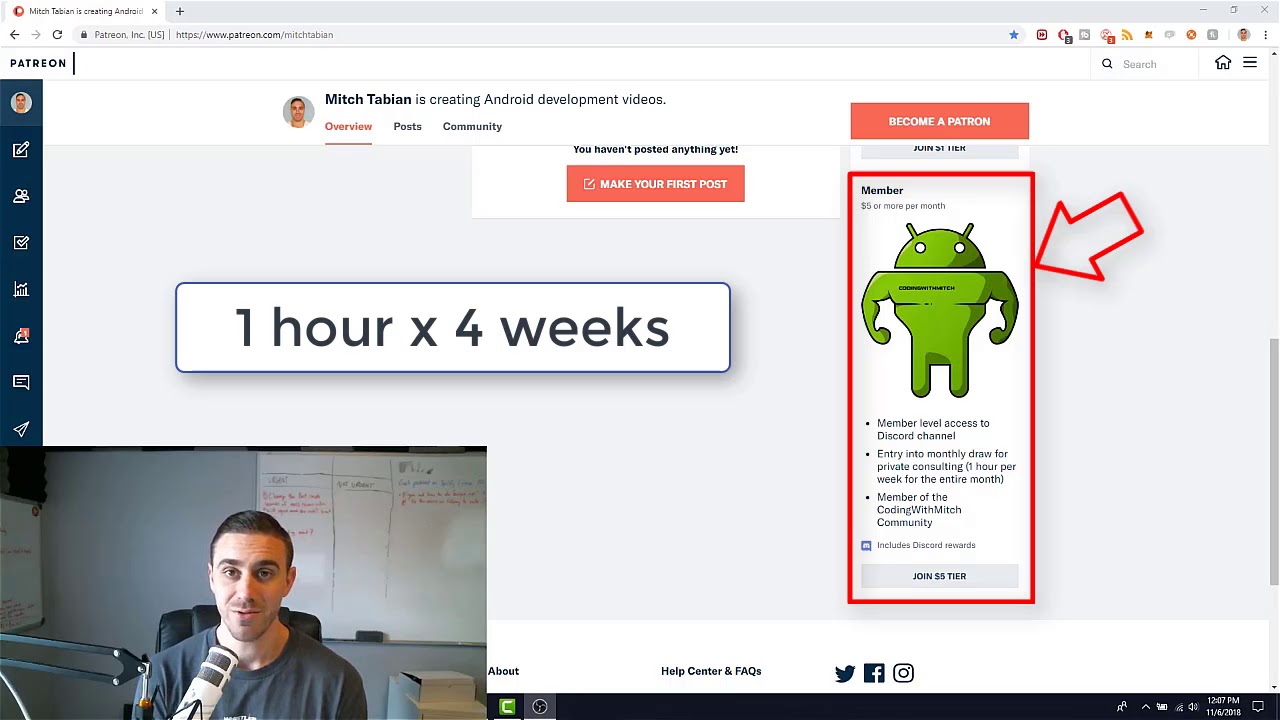Open the notifications bell icon with badge

click(21, 336)
